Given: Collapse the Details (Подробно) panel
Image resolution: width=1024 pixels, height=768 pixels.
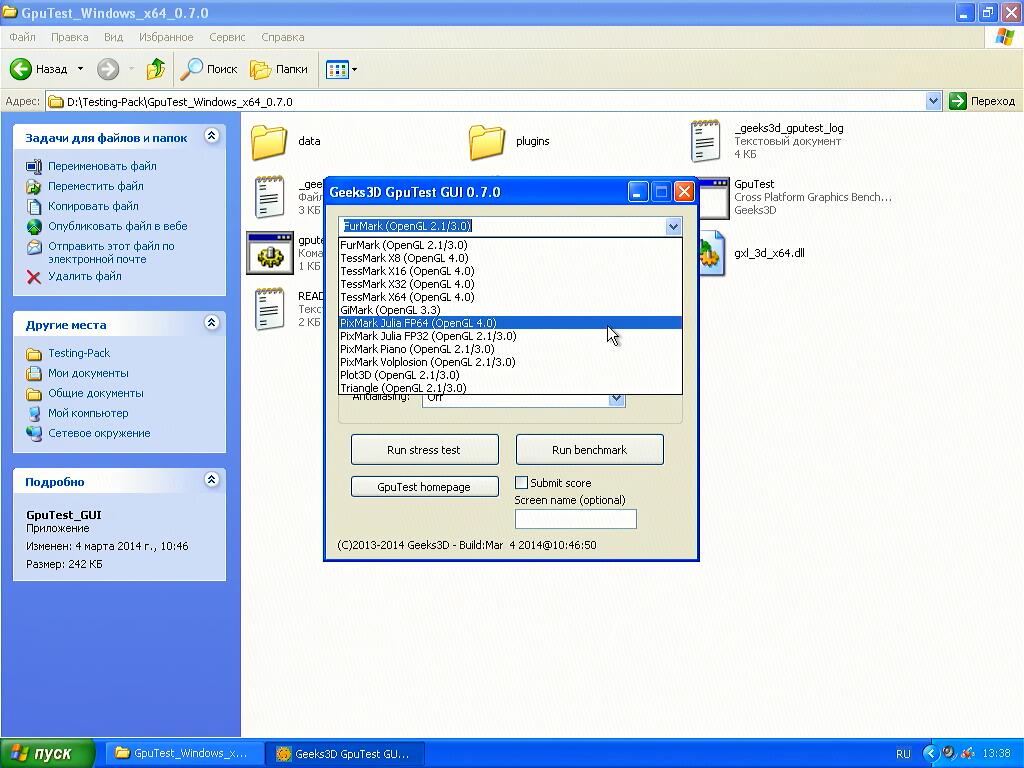Looking at the screenshot, I should click(x=211, y=480).
